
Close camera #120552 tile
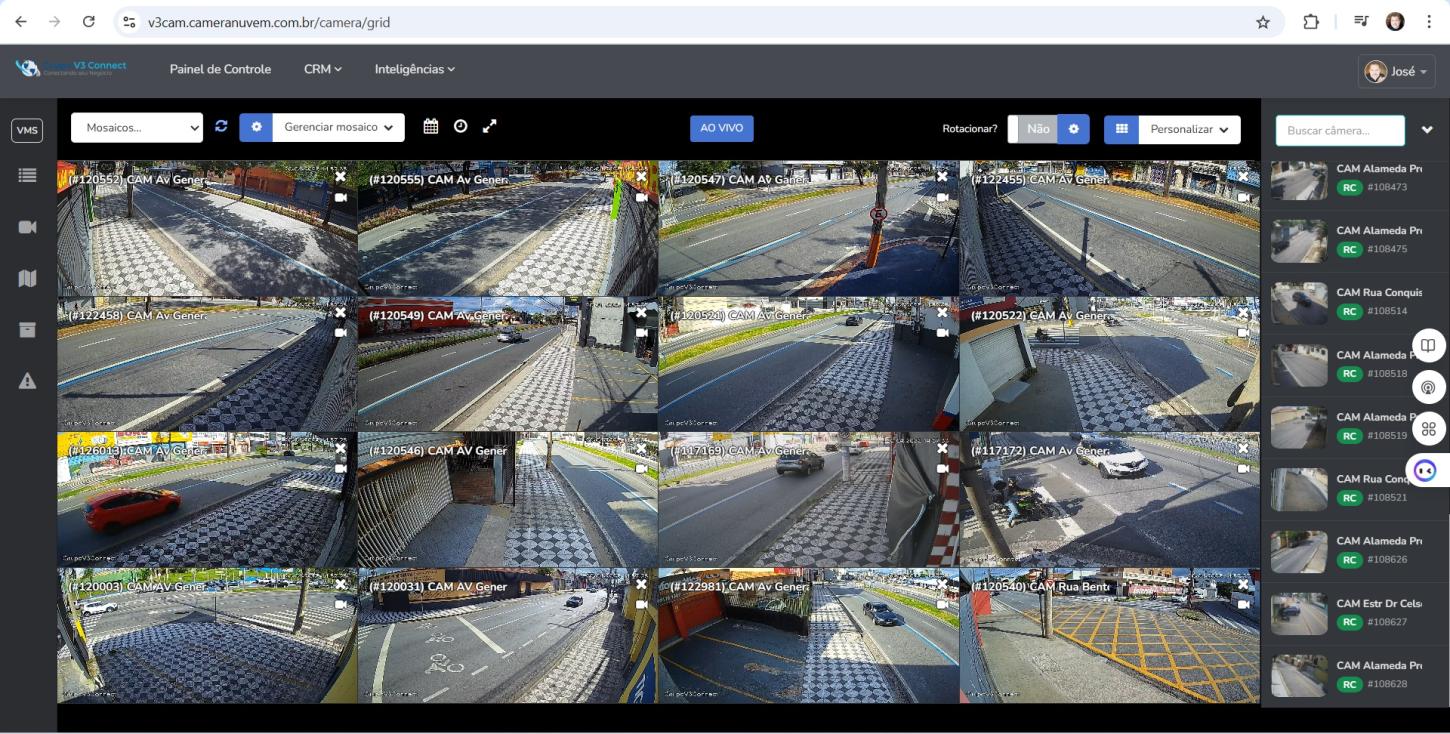pos(340,176)
